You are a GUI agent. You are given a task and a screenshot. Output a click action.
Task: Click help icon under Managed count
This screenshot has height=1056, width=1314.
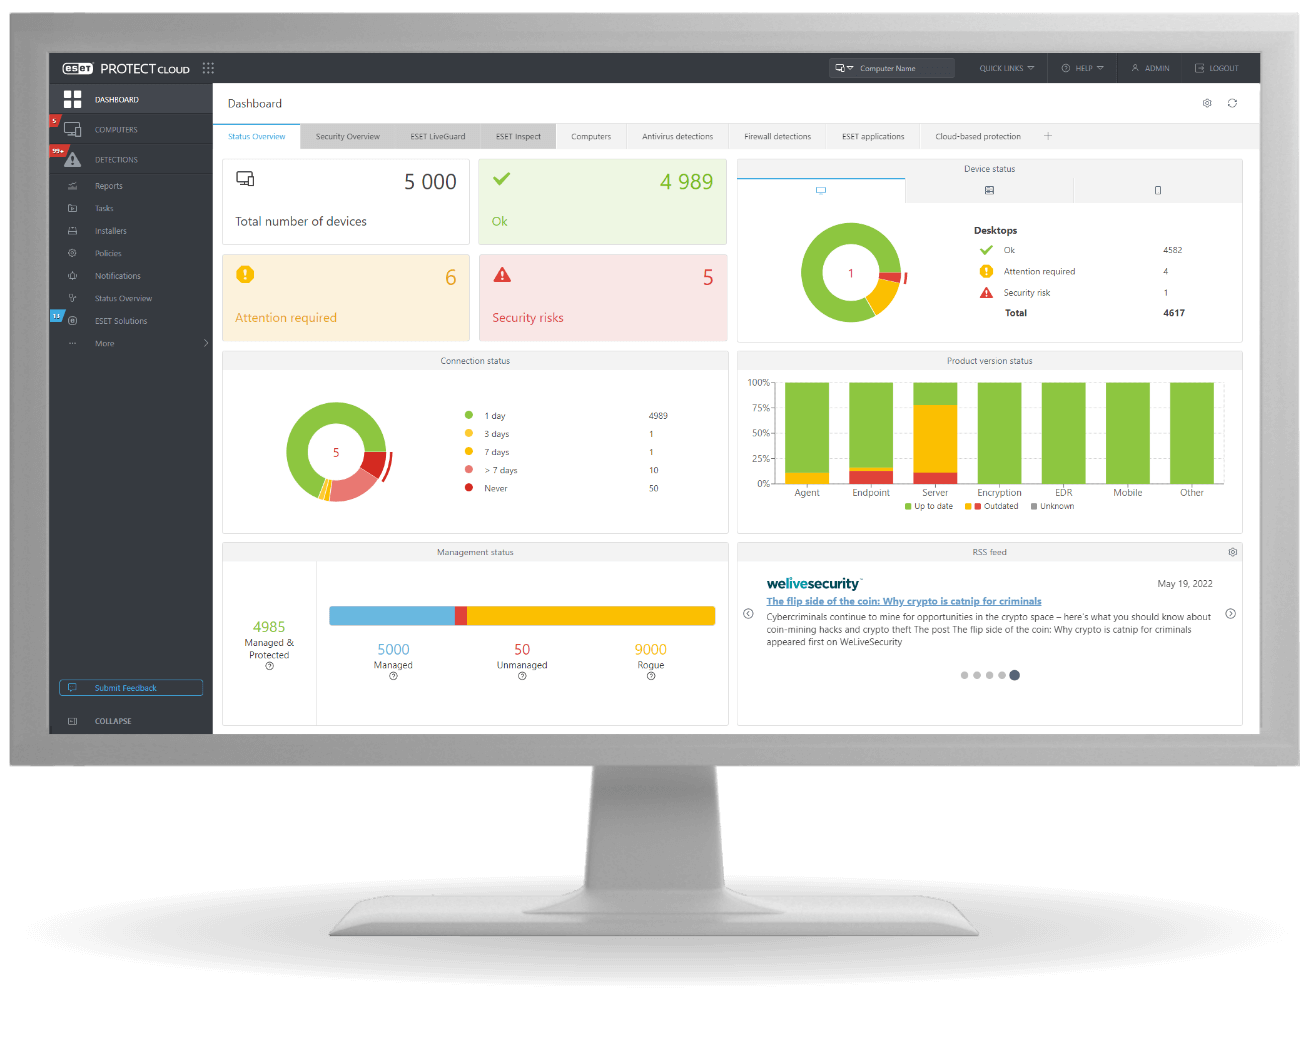click(x=393, y=676)
